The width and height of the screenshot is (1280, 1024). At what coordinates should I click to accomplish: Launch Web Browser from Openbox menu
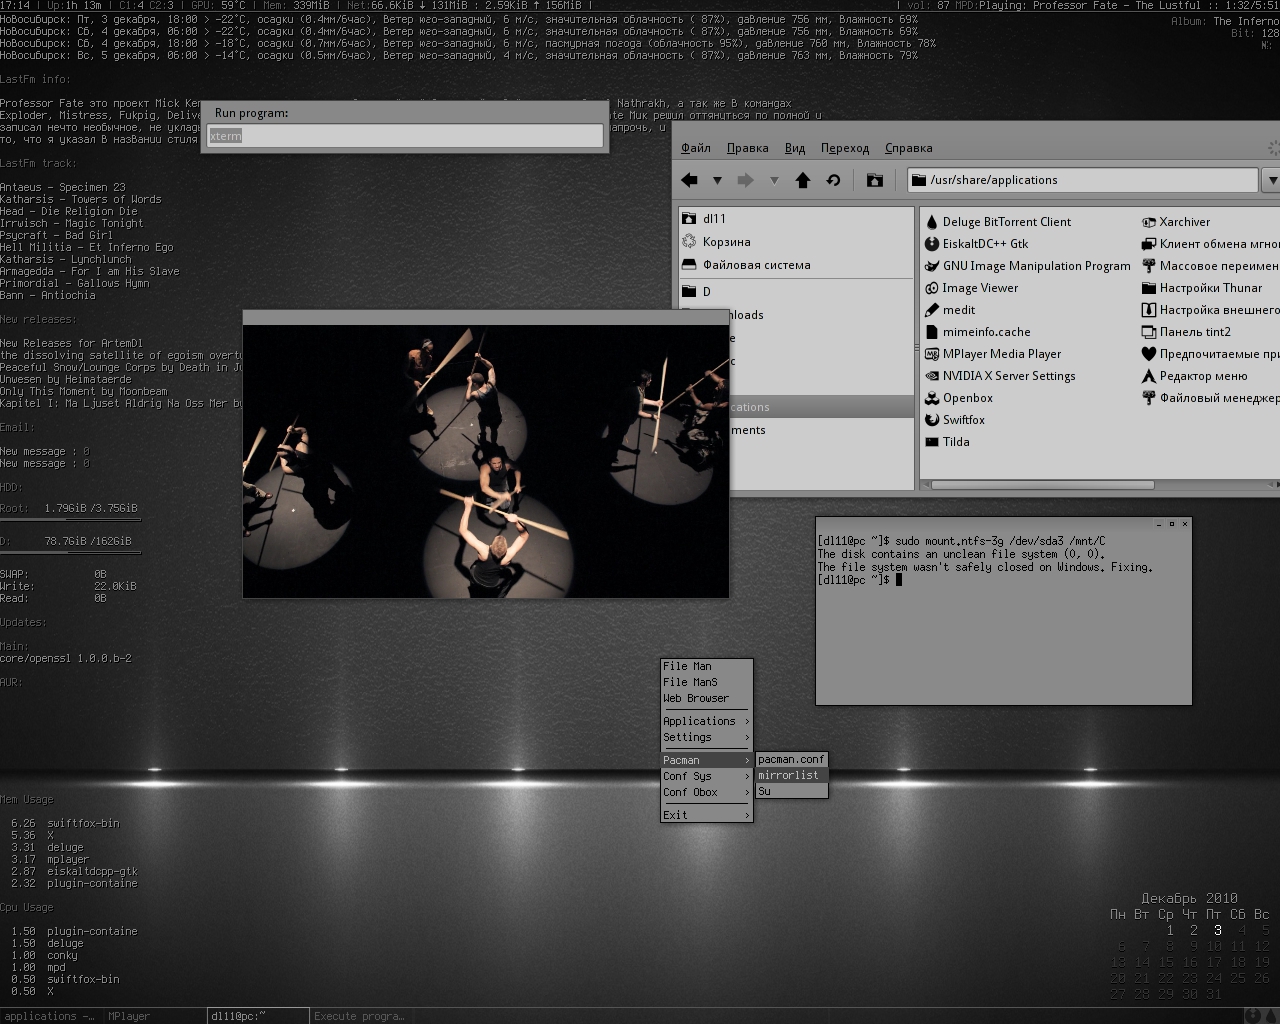click(x=706, y=698)
